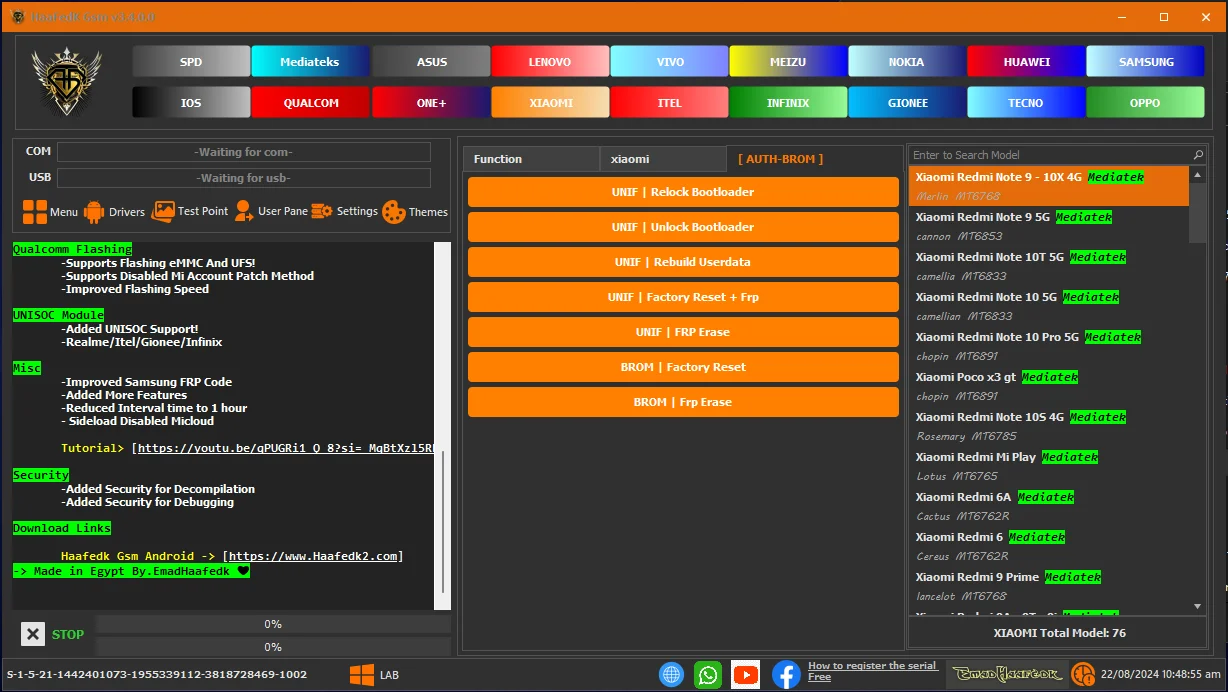Screen dimensions: 1228x692
Task: Select Xiaomi Redmi 6A model
Action: pos(1049,506)
